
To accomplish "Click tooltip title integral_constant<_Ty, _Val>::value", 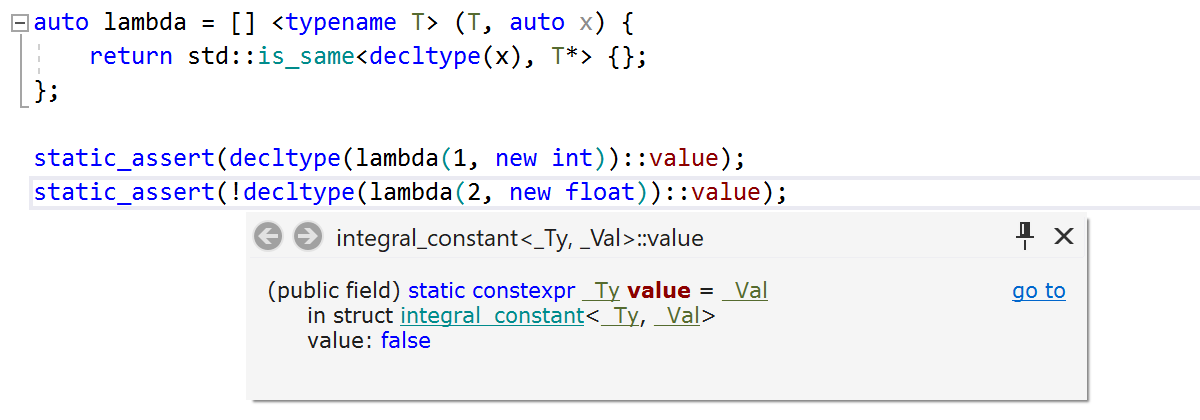I will (x=520, y=237).
